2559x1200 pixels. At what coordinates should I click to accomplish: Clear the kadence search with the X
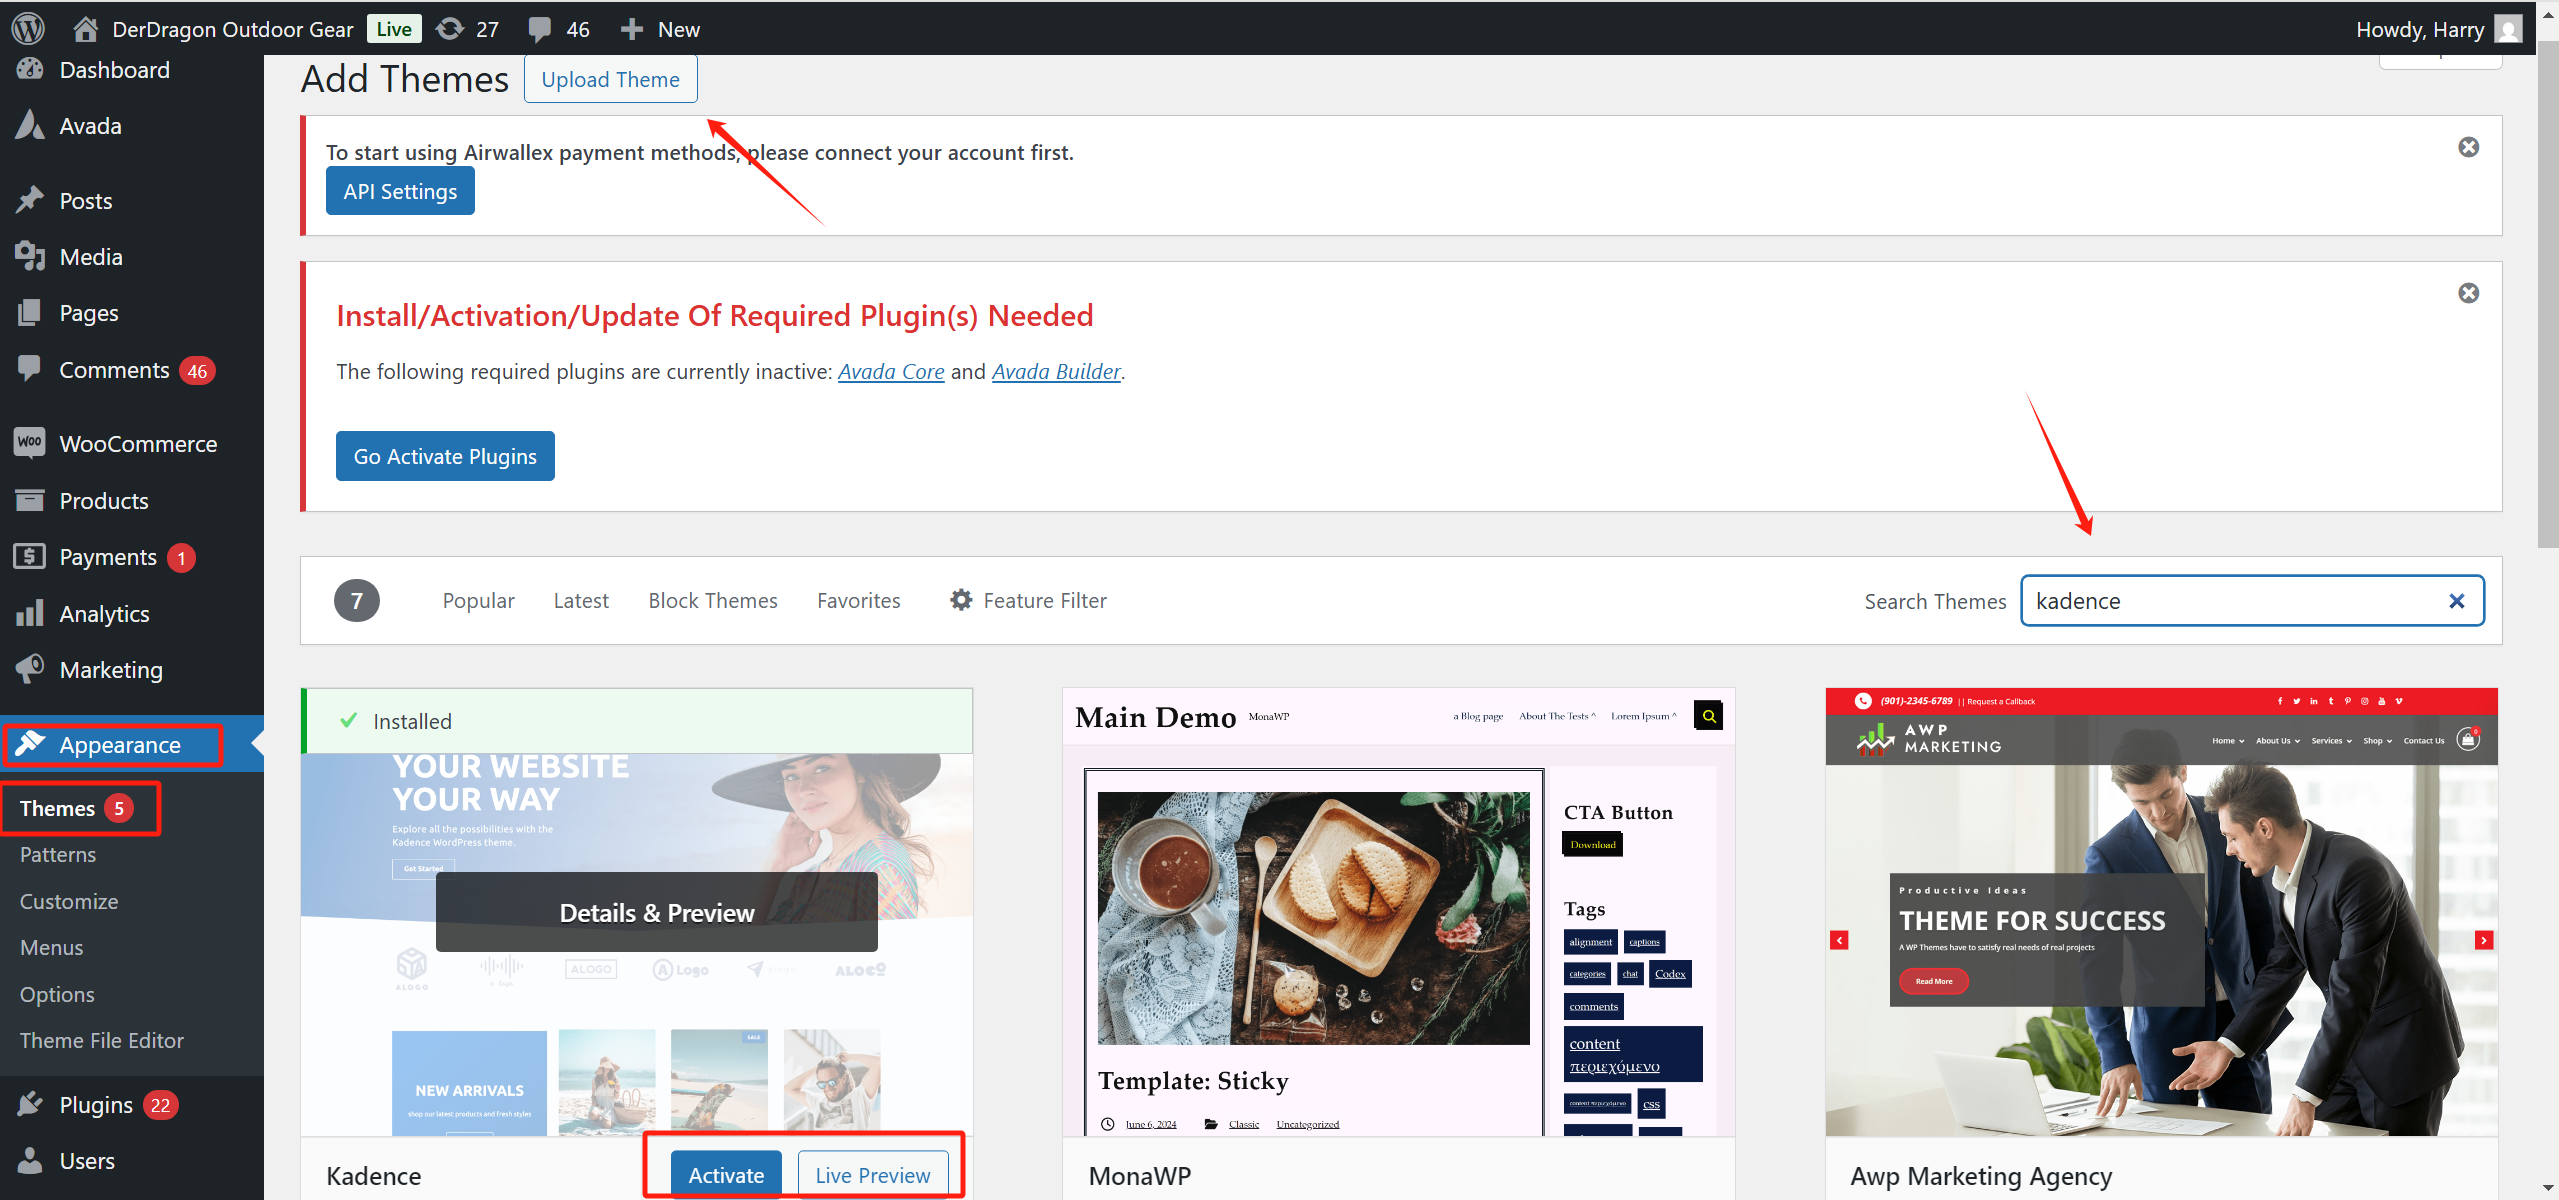click(x=2457, y=600)
